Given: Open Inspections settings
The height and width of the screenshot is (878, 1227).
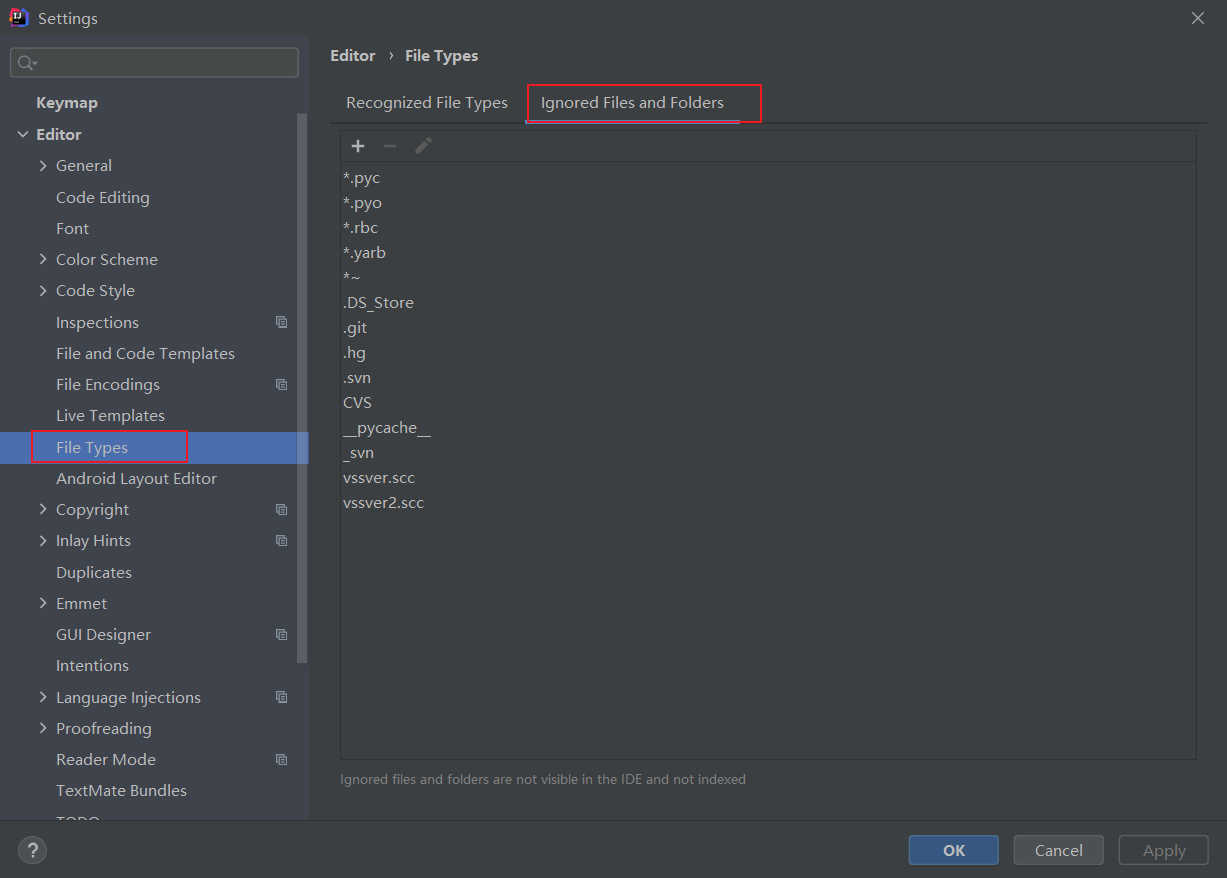Looking at the screenshot, I should click(97, 322).
